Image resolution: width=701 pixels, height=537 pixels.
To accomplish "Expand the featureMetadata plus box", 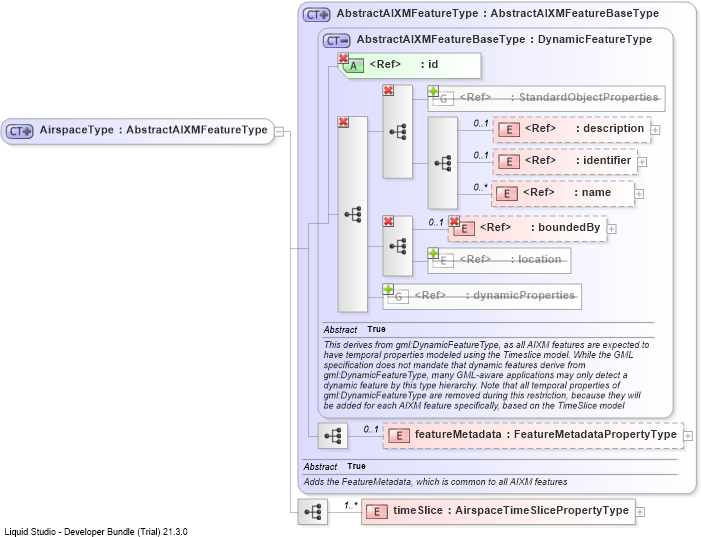I will (688, 436).
